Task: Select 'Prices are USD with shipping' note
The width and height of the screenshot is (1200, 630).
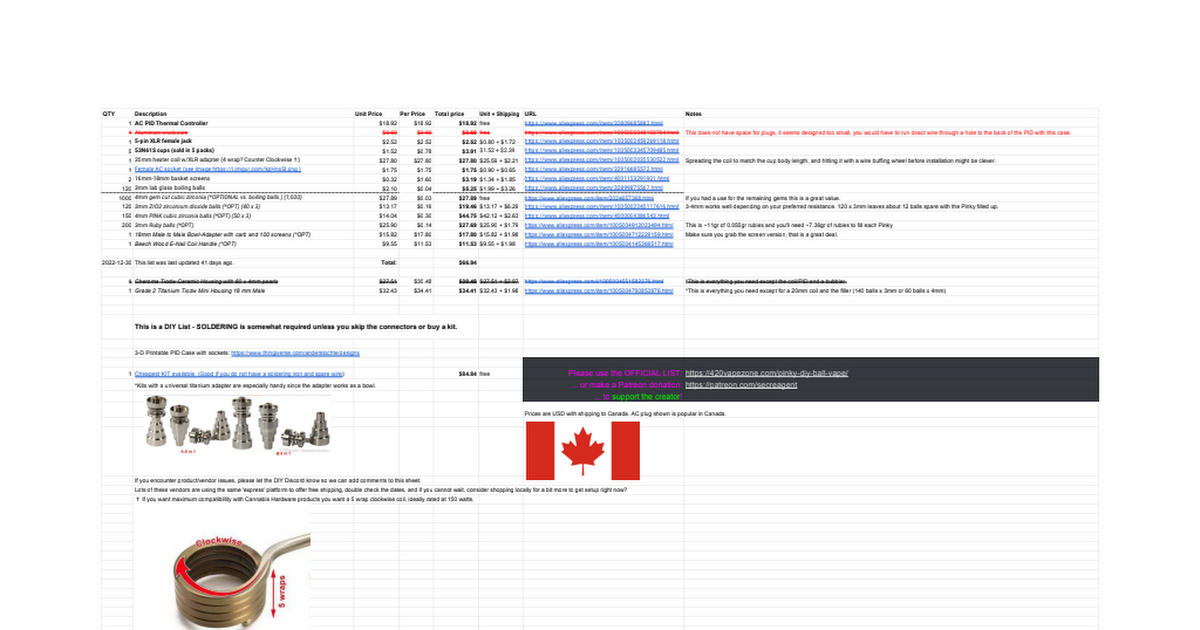Action: point(625,413)
